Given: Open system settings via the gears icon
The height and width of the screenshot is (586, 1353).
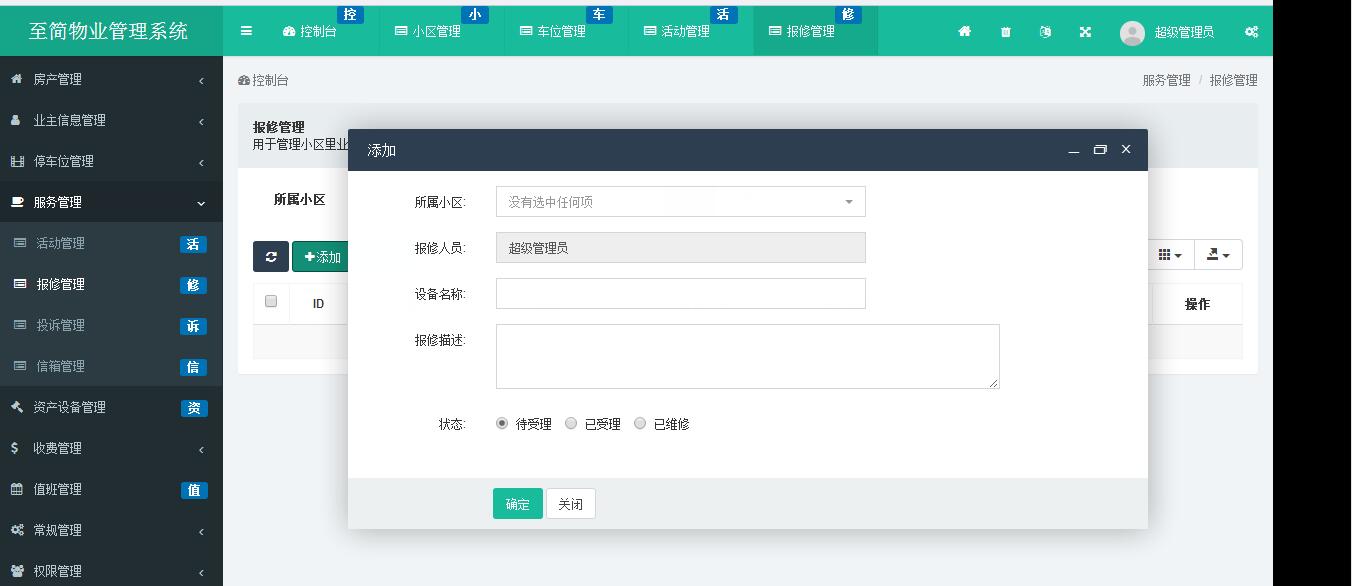Looking at the screenshot, I should pos(1250,32).
